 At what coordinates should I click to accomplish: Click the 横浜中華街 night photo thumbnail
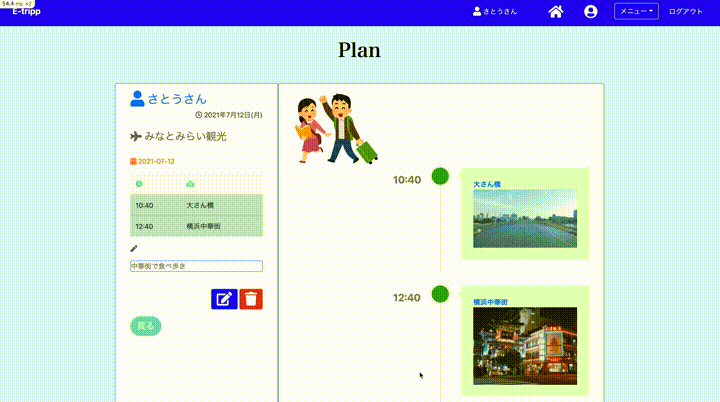click(x=525, y=346)
